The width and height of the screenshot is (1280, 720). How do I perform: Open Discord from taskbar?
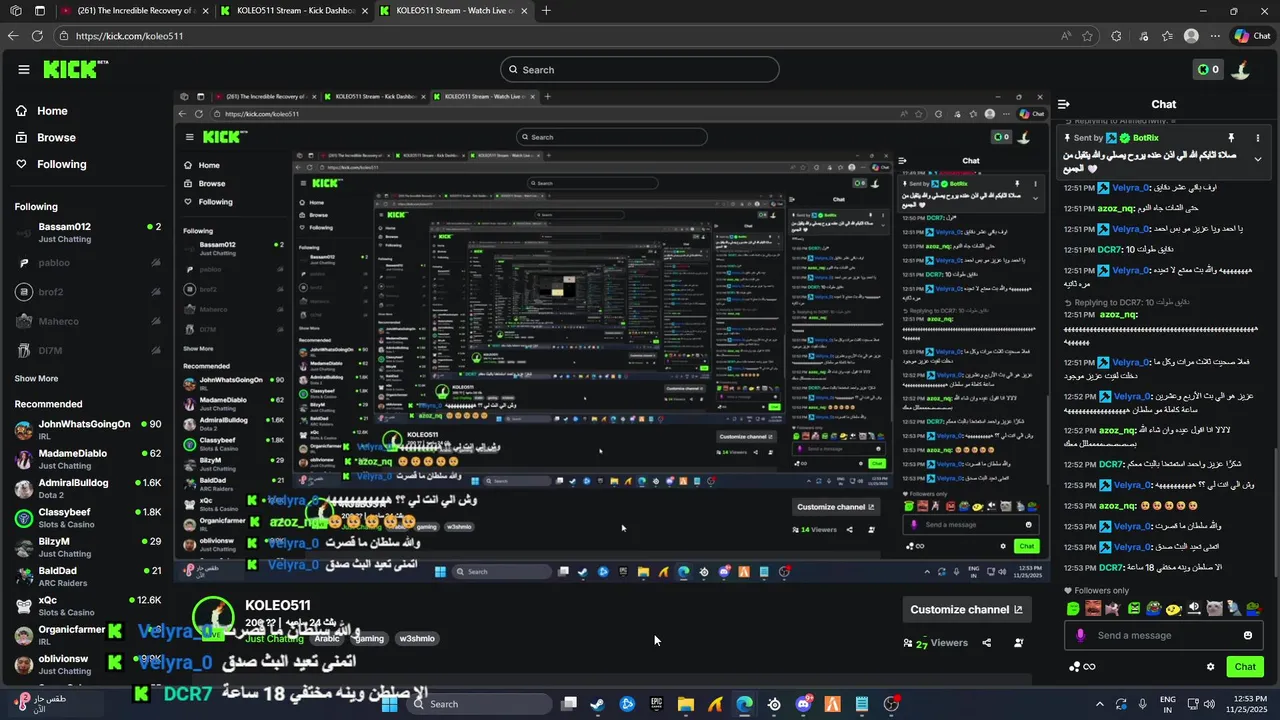point(803,704)
